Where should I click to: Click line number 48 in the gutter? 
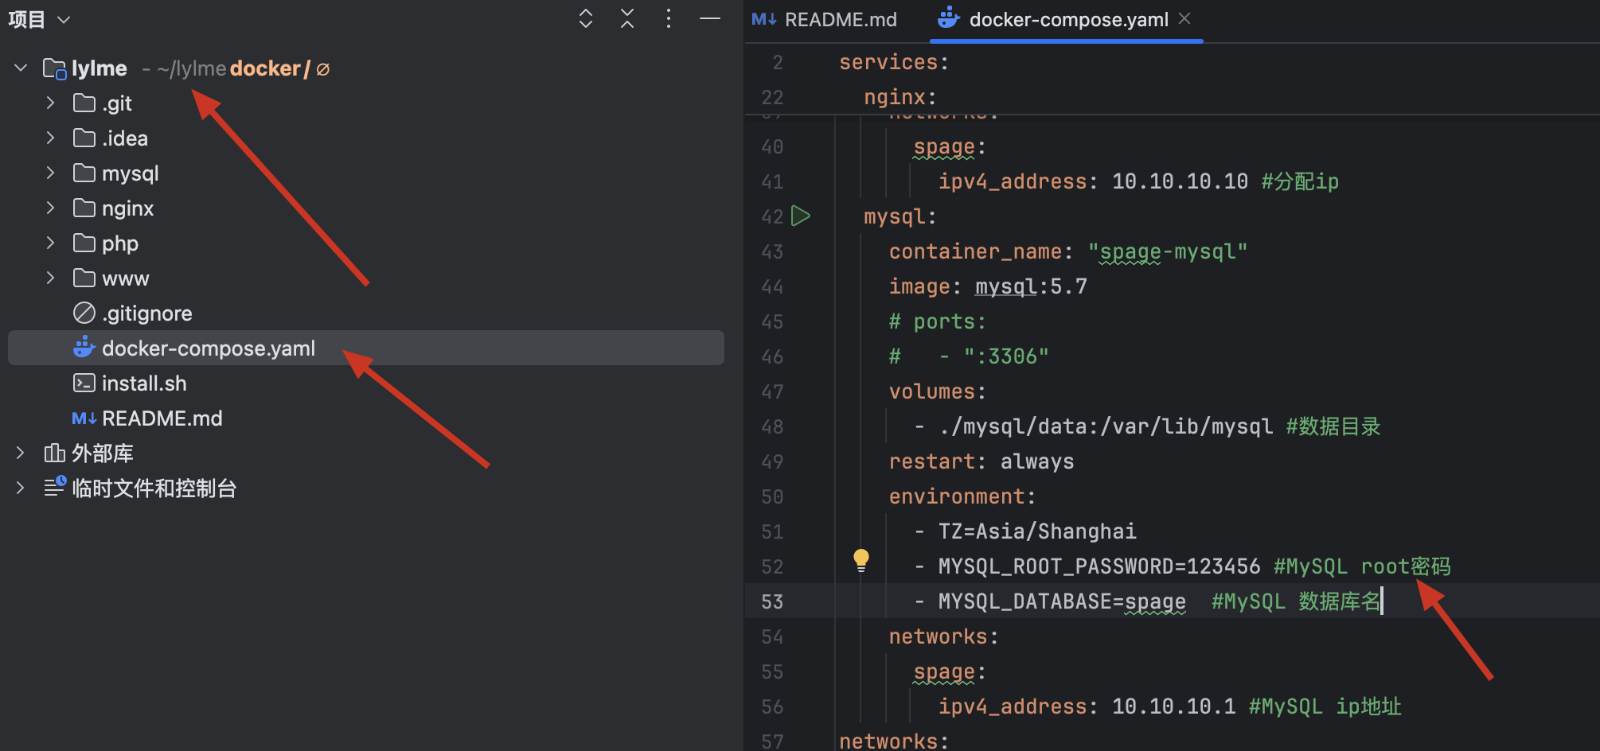(x=772, y=427)
